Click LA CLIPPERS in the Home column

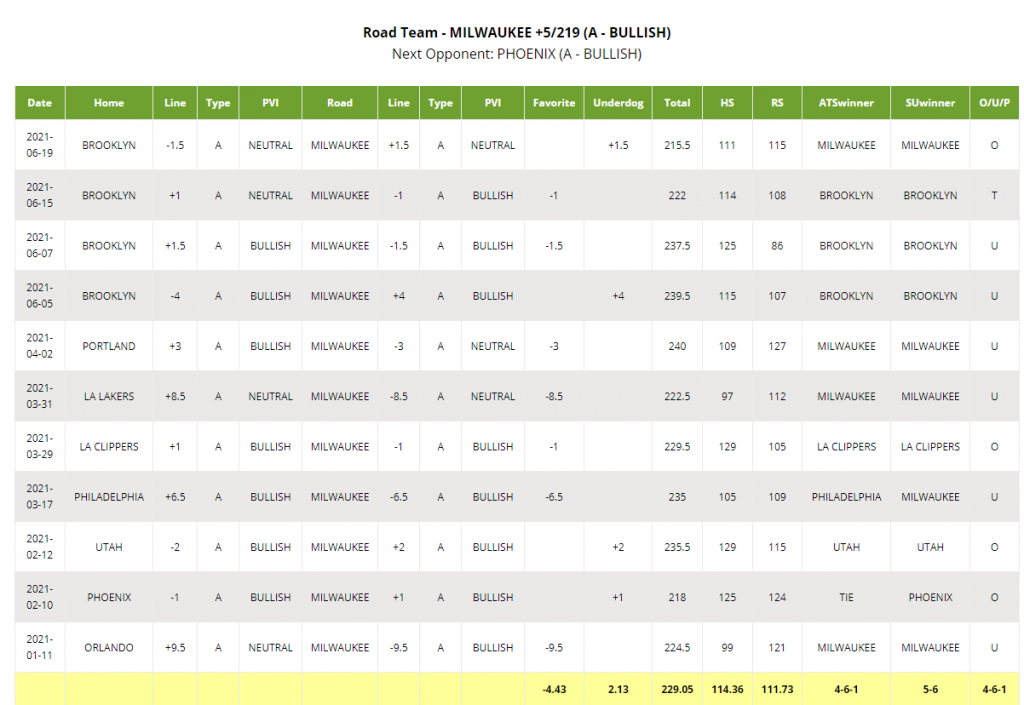[109, 446]
